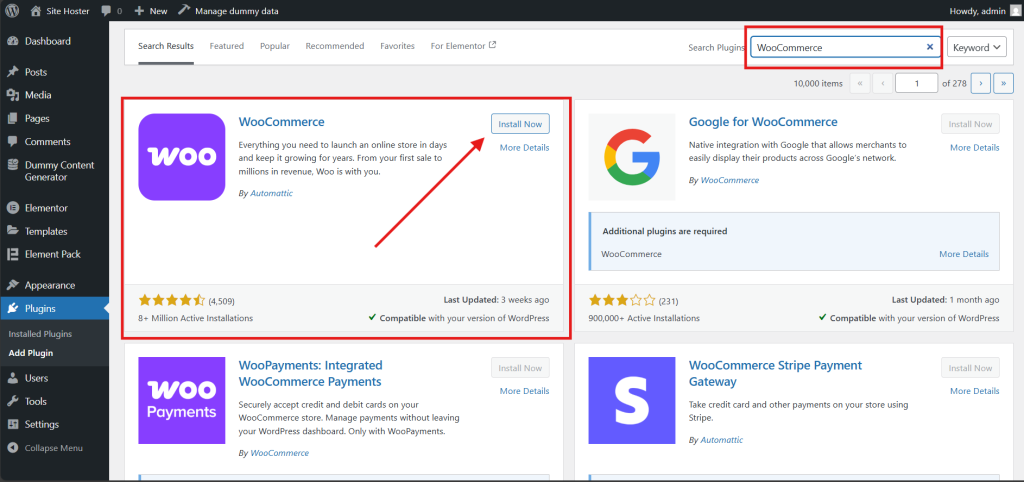Click the Google G logo thumbnail

pos(632,157)
